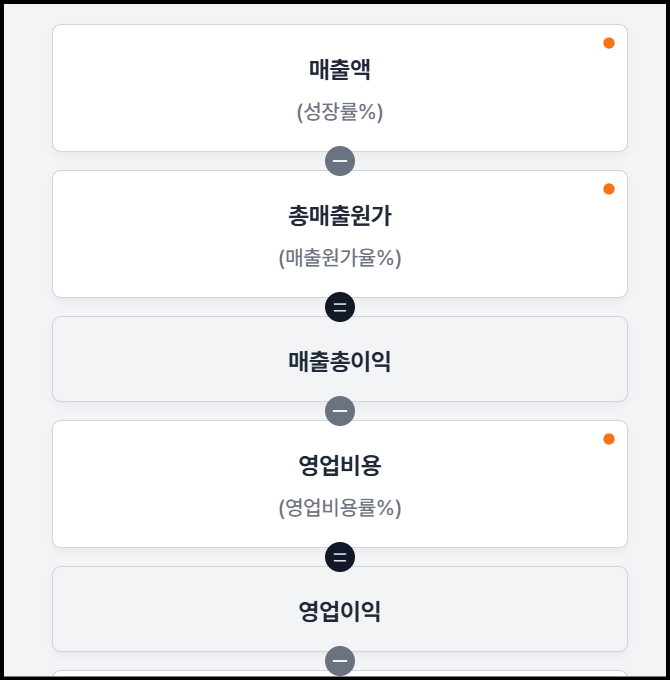Viewport: 670px width, 680px height.
Task: Click the orange indicator on the 총매출원가 card
Action: [x=609, y=189]
